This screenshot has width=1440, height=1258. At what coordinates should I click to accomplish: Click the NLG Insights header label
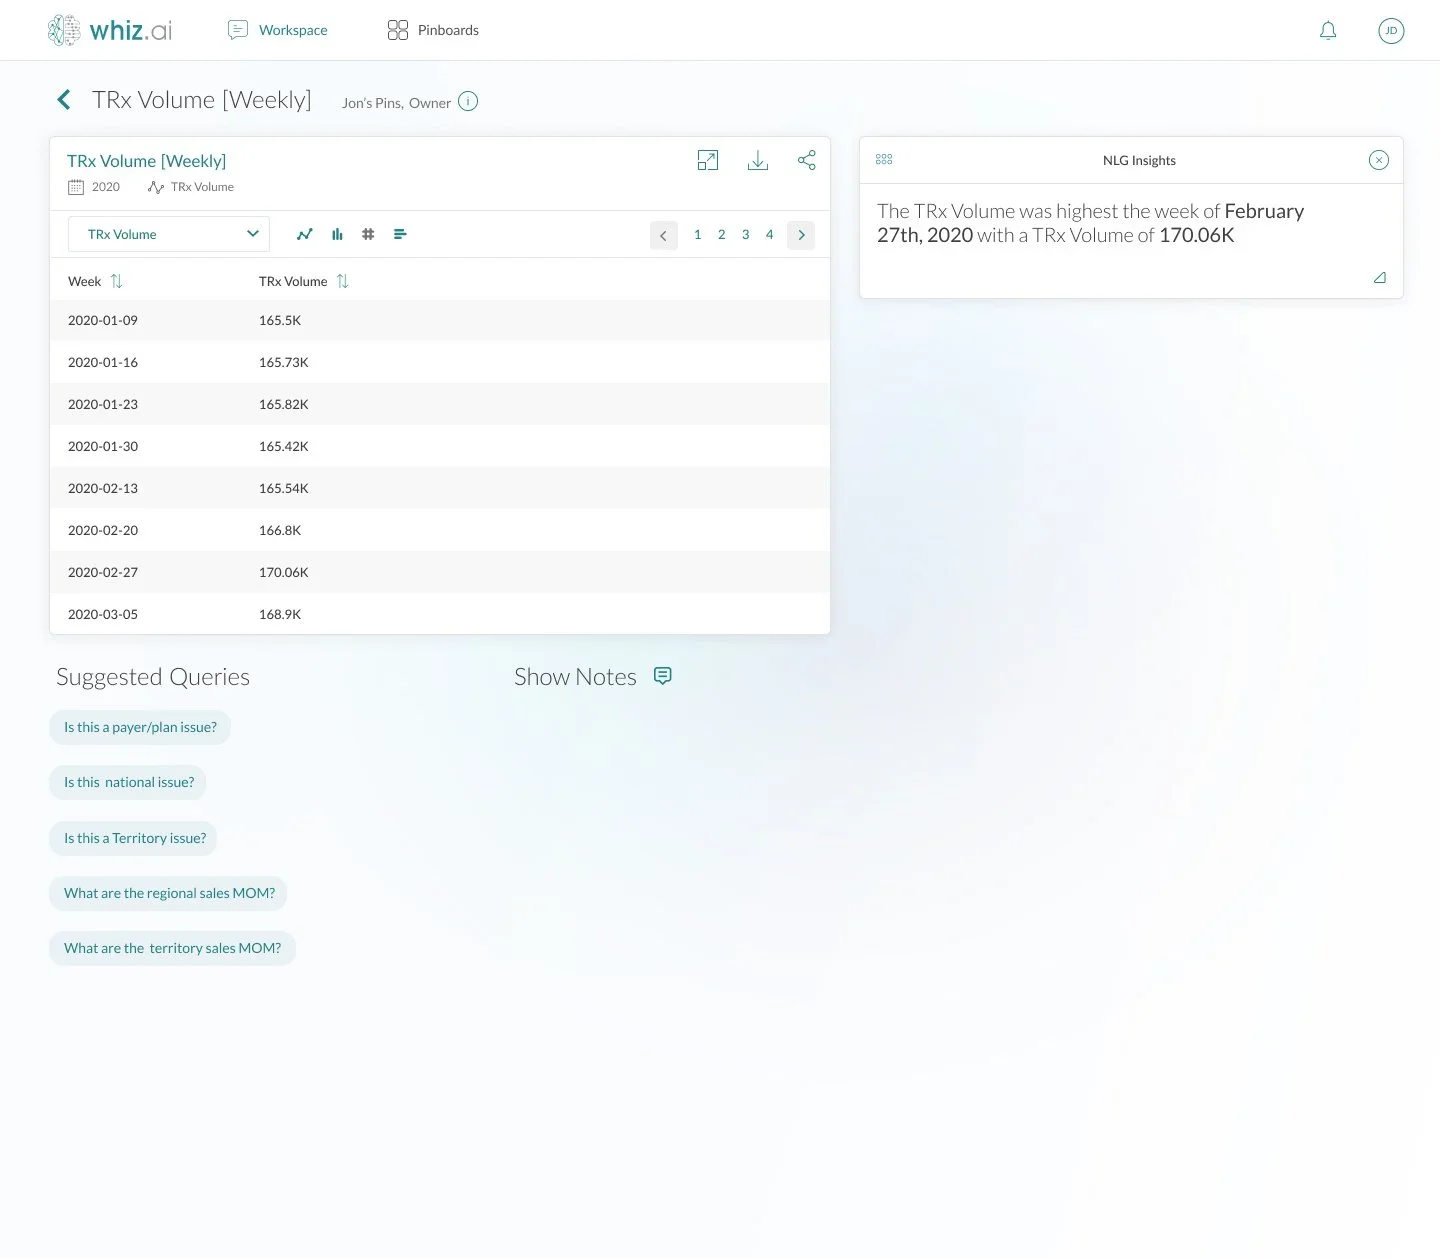click(1139, 160)
